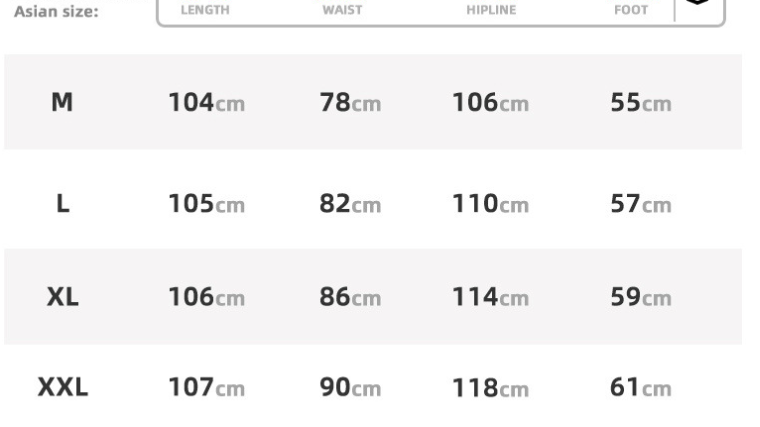Click the 114cm hipline value

tap(490, 297)
